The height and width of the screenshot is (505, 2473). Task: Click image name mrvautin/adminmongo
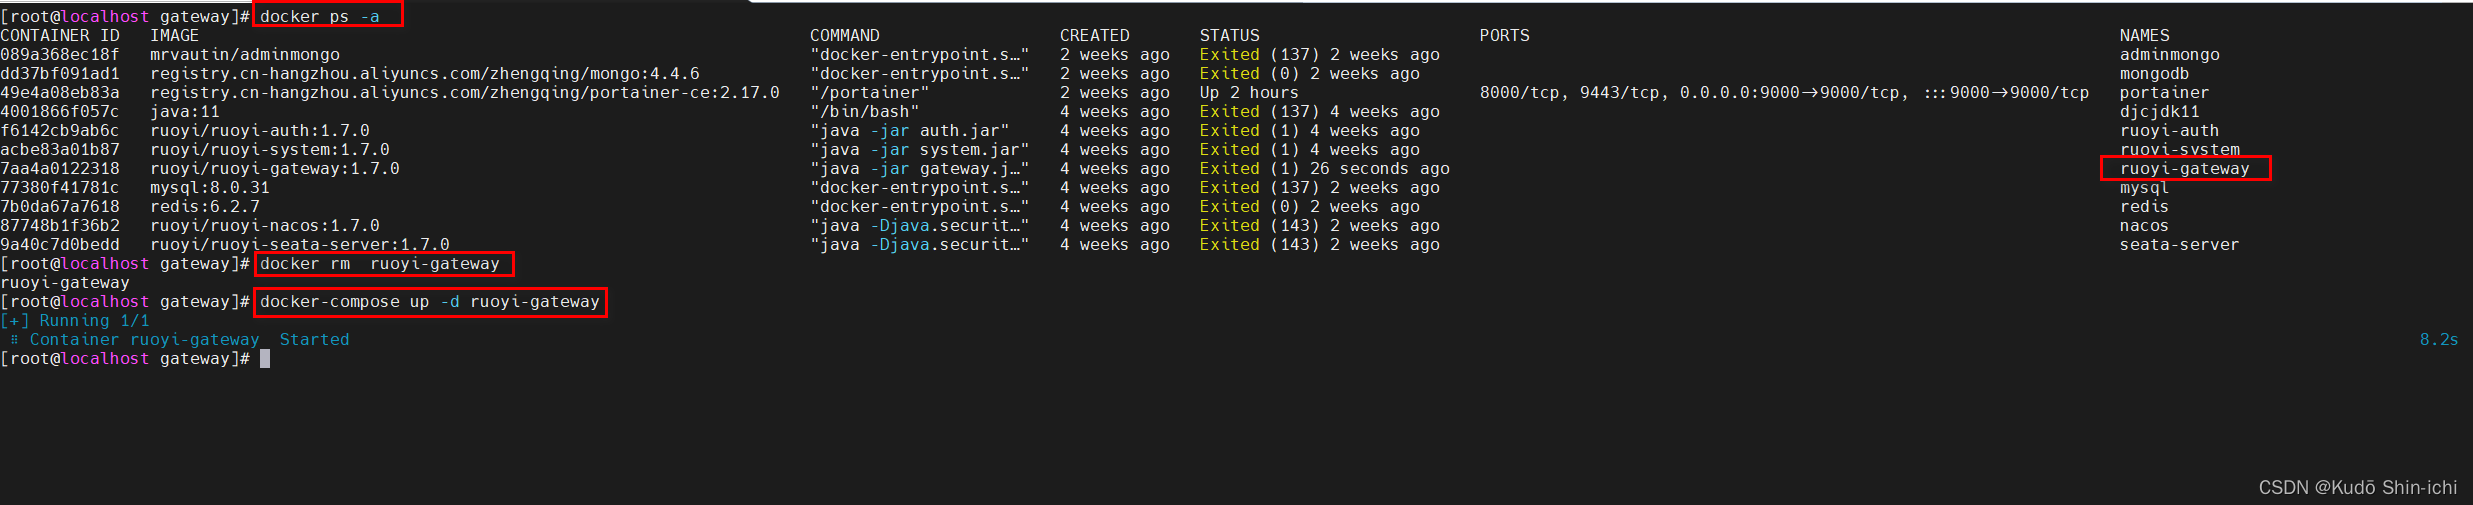point(245,55)
